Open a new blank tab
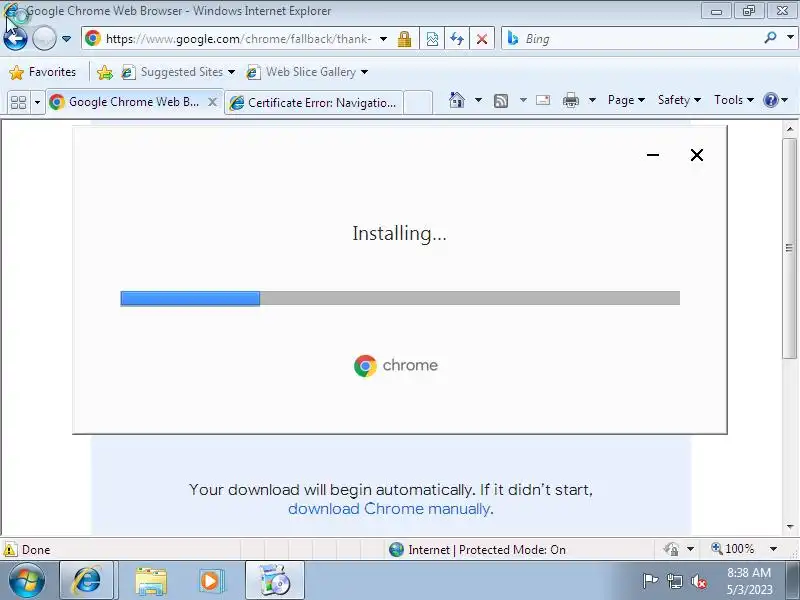Image resolution: width=800 pixels, height=600 pixels. (418, 103)
